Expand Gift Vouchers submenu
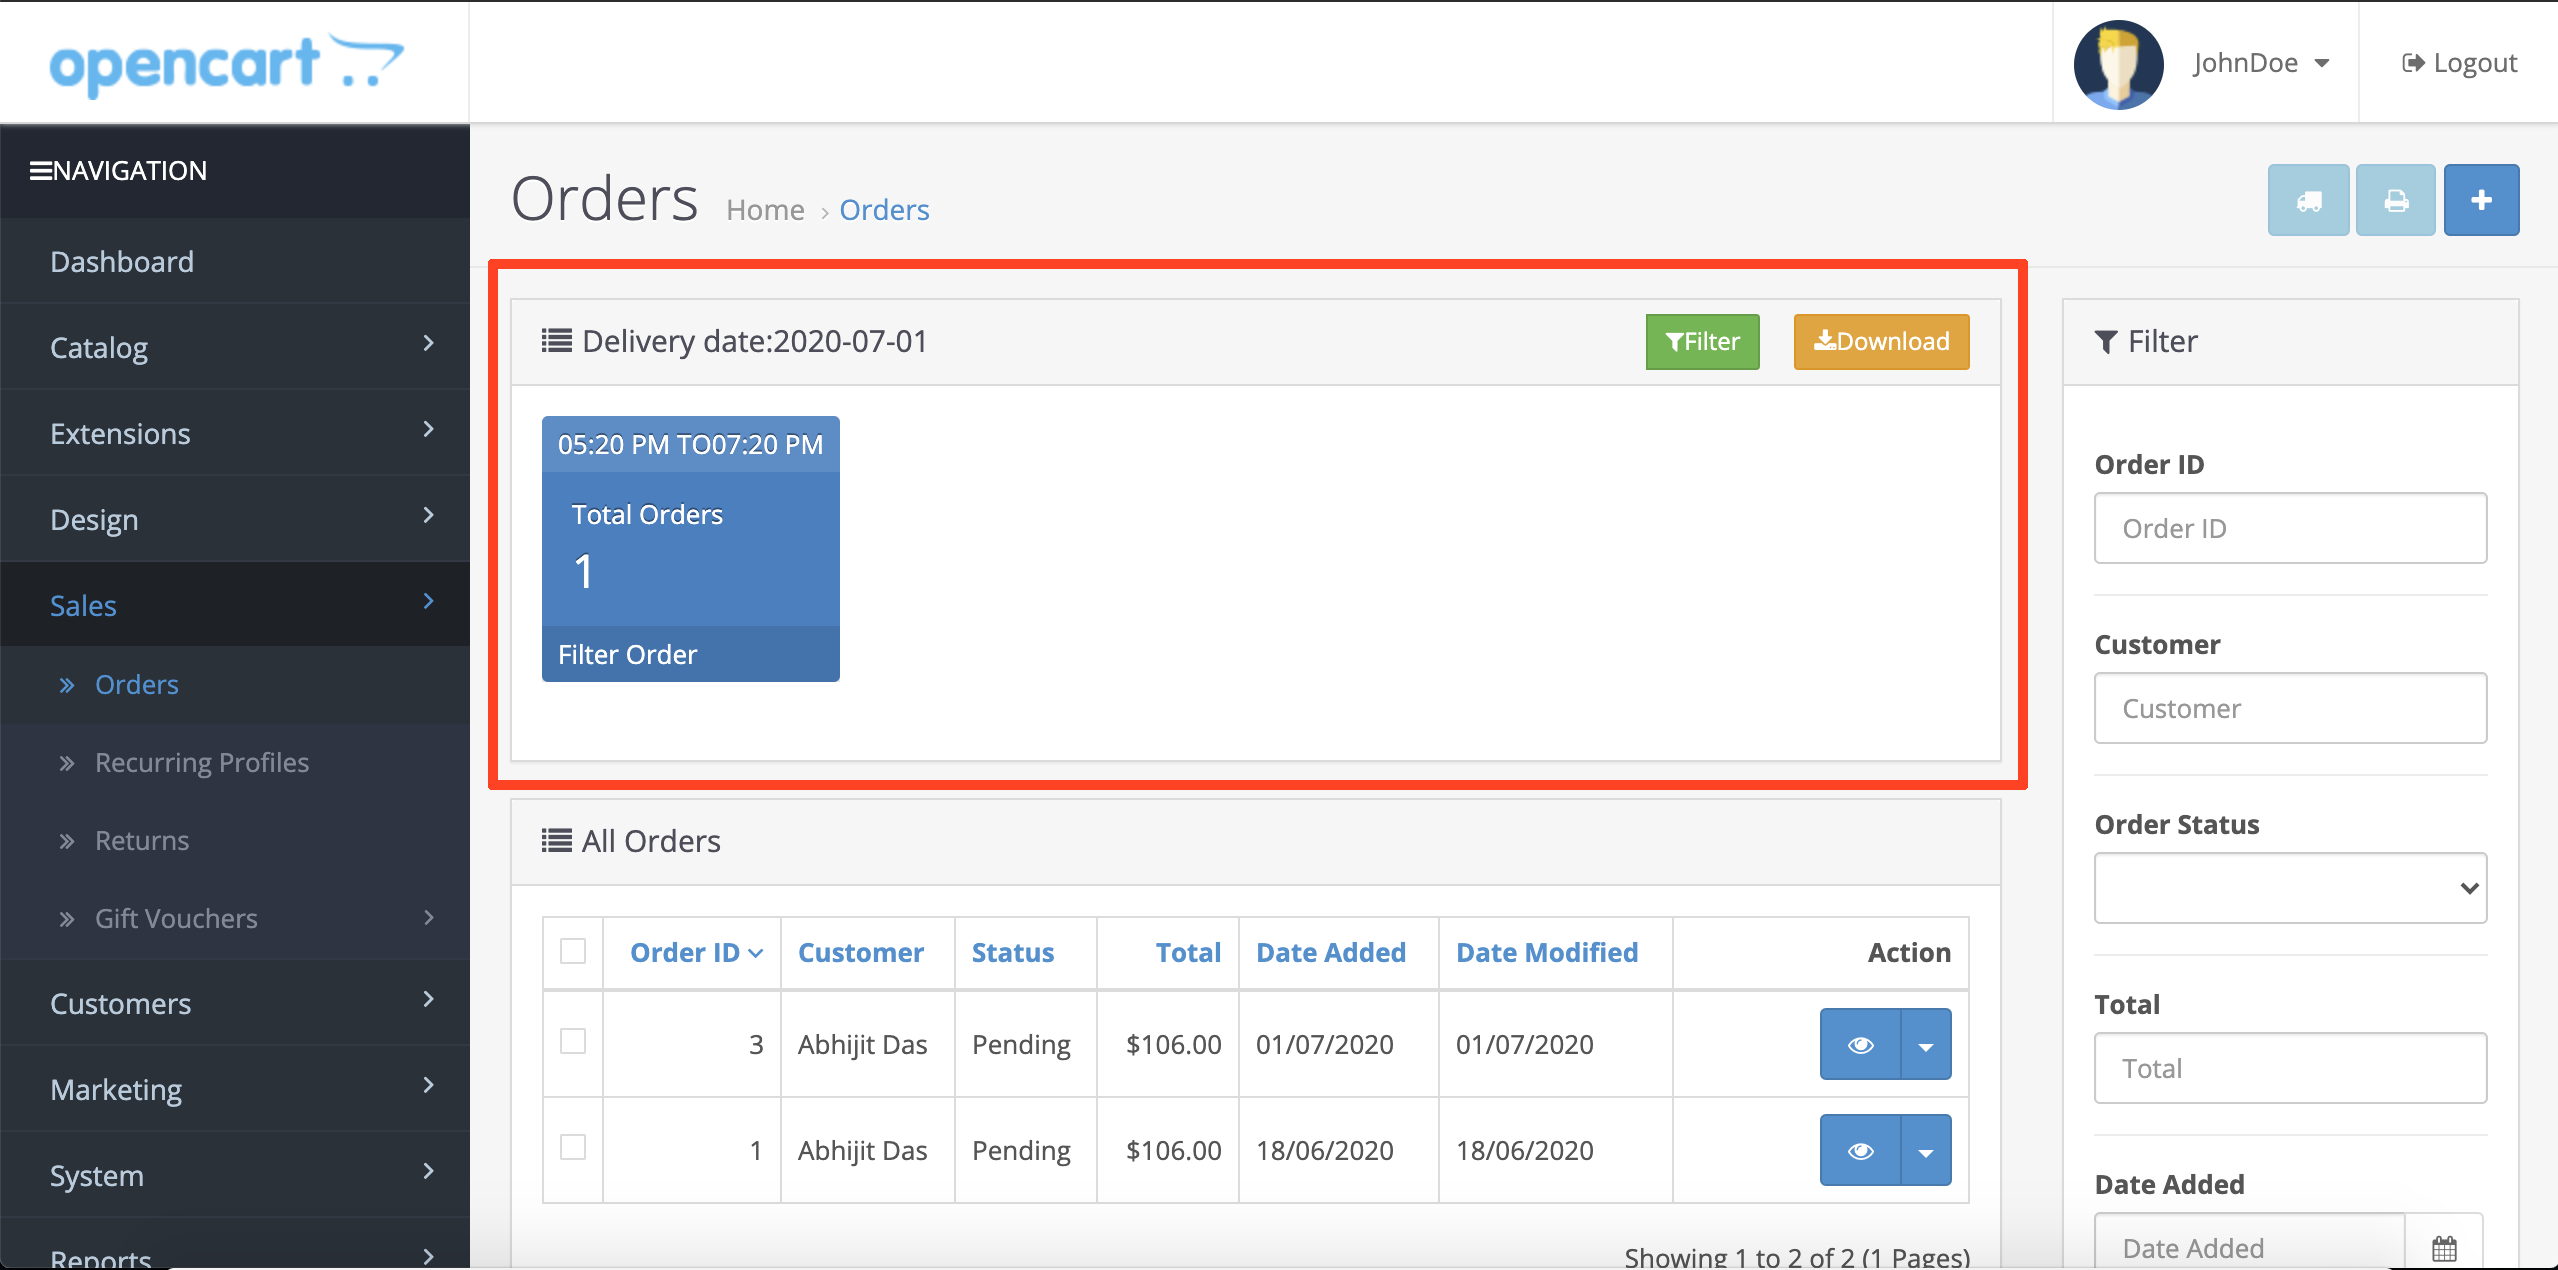The image size is (2558, 1270). click(235, 919)
